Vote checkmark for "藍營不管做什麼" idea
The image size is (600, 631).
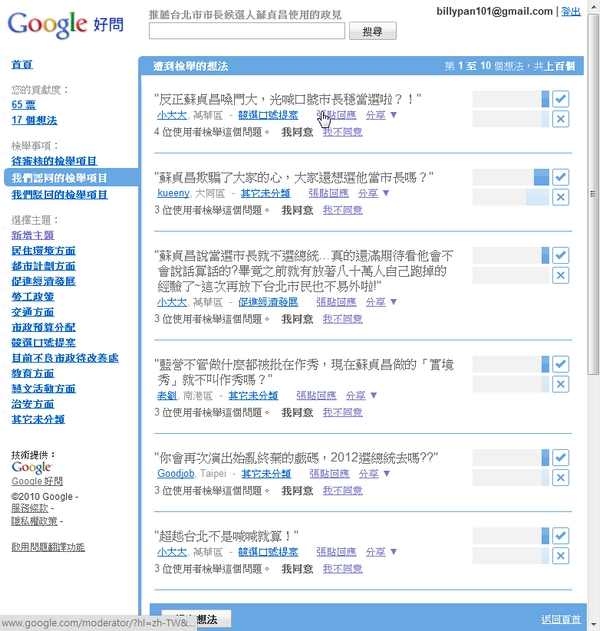click(561, 364)
